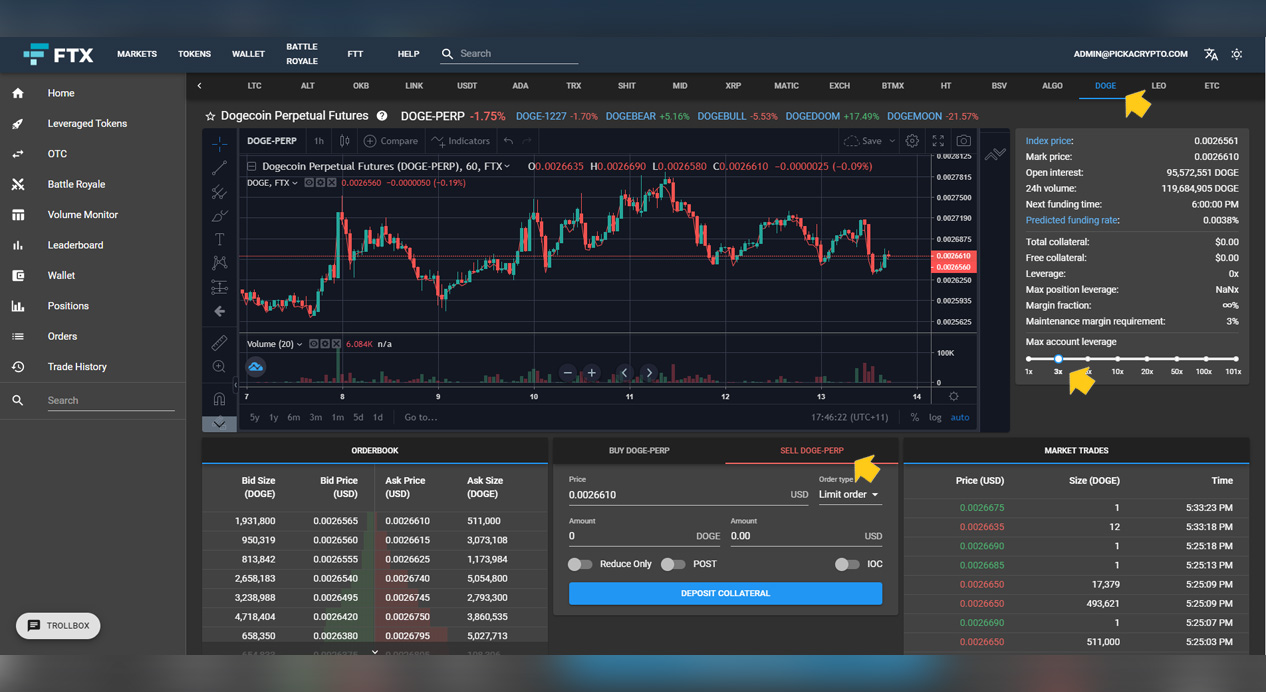The image size is (1266, 692).
Task: Open chart settings gear icon
Action: click(912, 141)
